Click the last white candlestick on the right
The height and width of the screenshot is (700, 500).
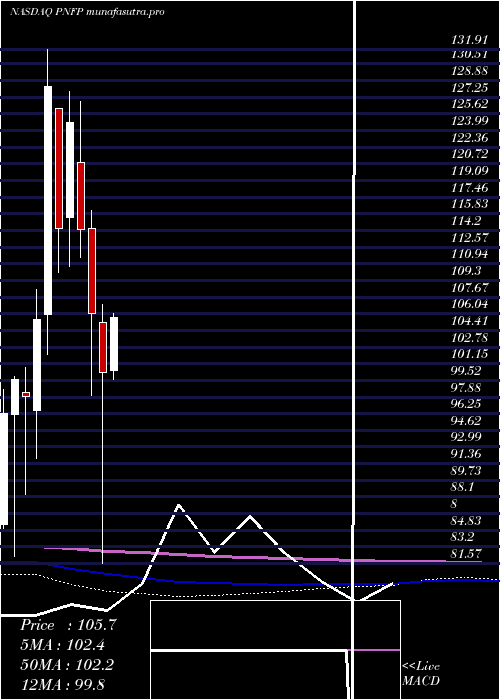[x=114, y=344]
